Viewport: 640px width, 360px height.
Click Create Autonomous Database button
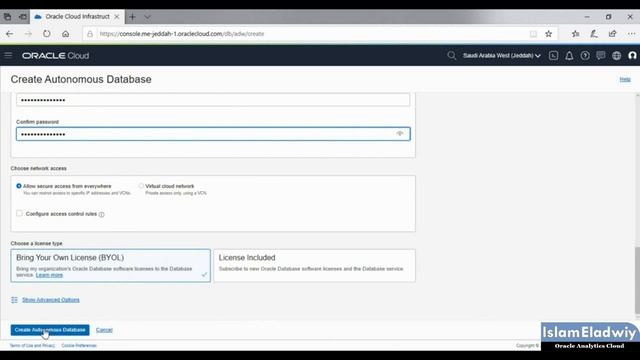pyautogui.click(x=50, y=330)
